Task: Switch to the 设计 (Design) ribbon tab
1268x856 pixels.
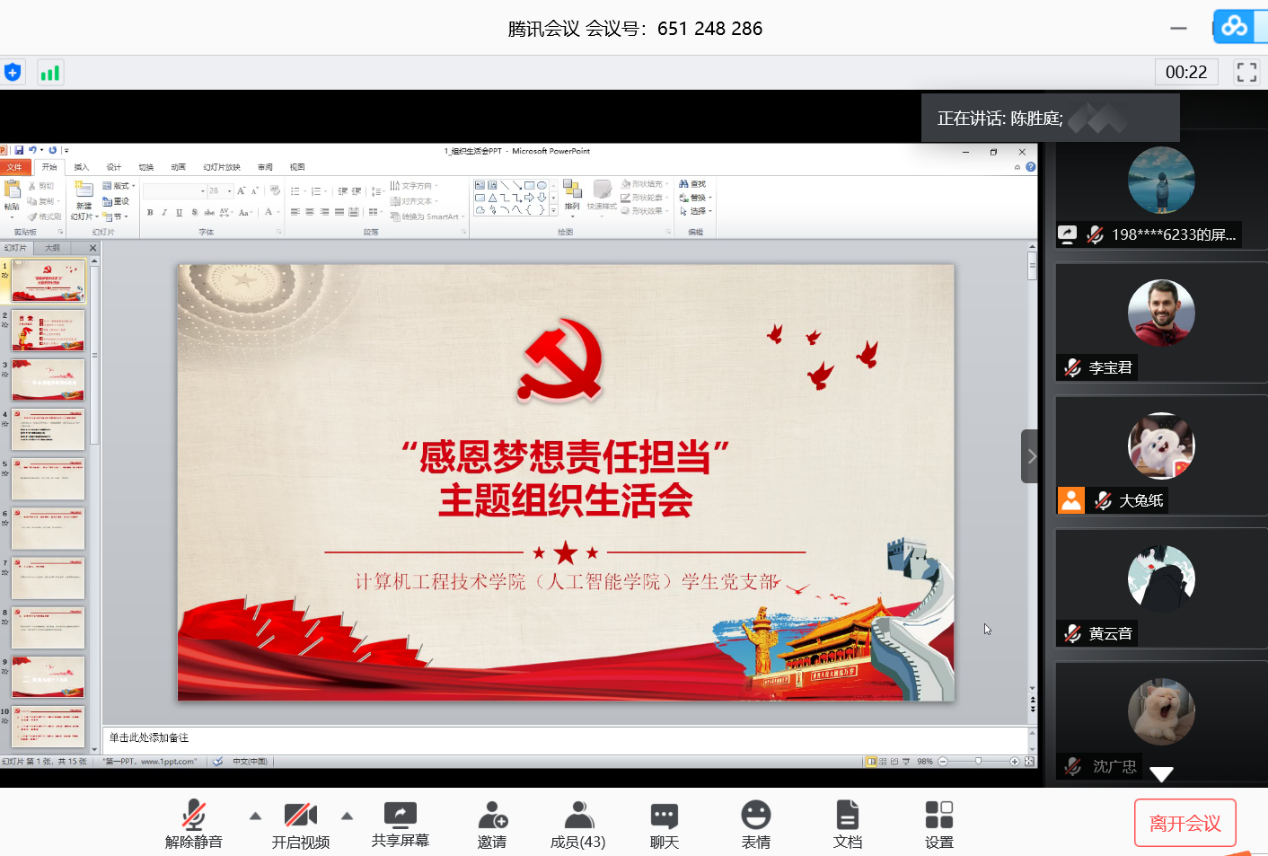Action: coord(114,167)
